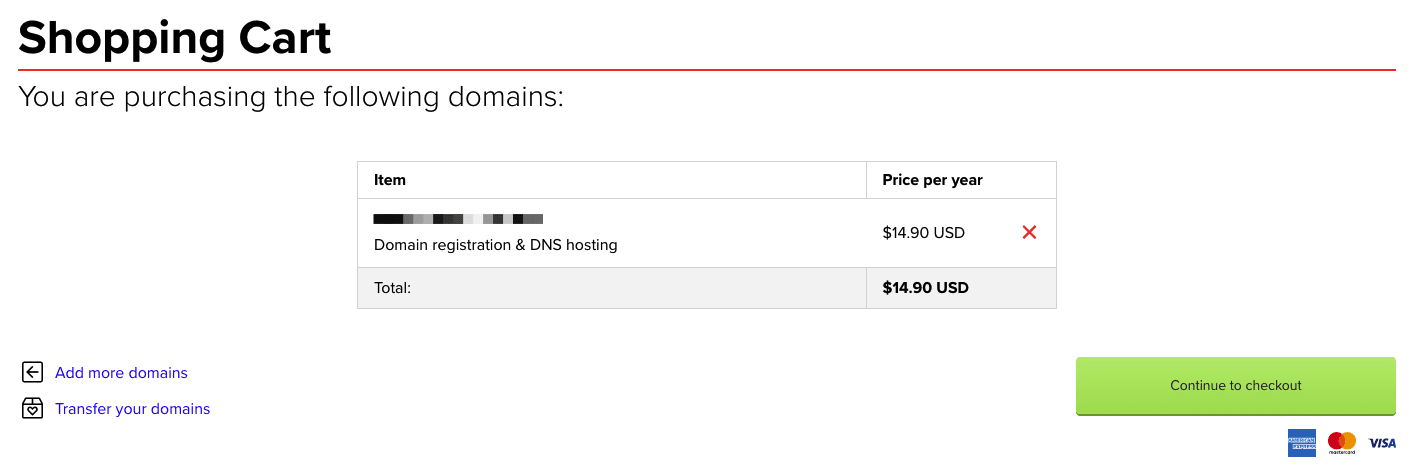Click the 'You are purchasing the following domains' text
This screenshot has width=1423, height=472.
[x=291, y=97]
